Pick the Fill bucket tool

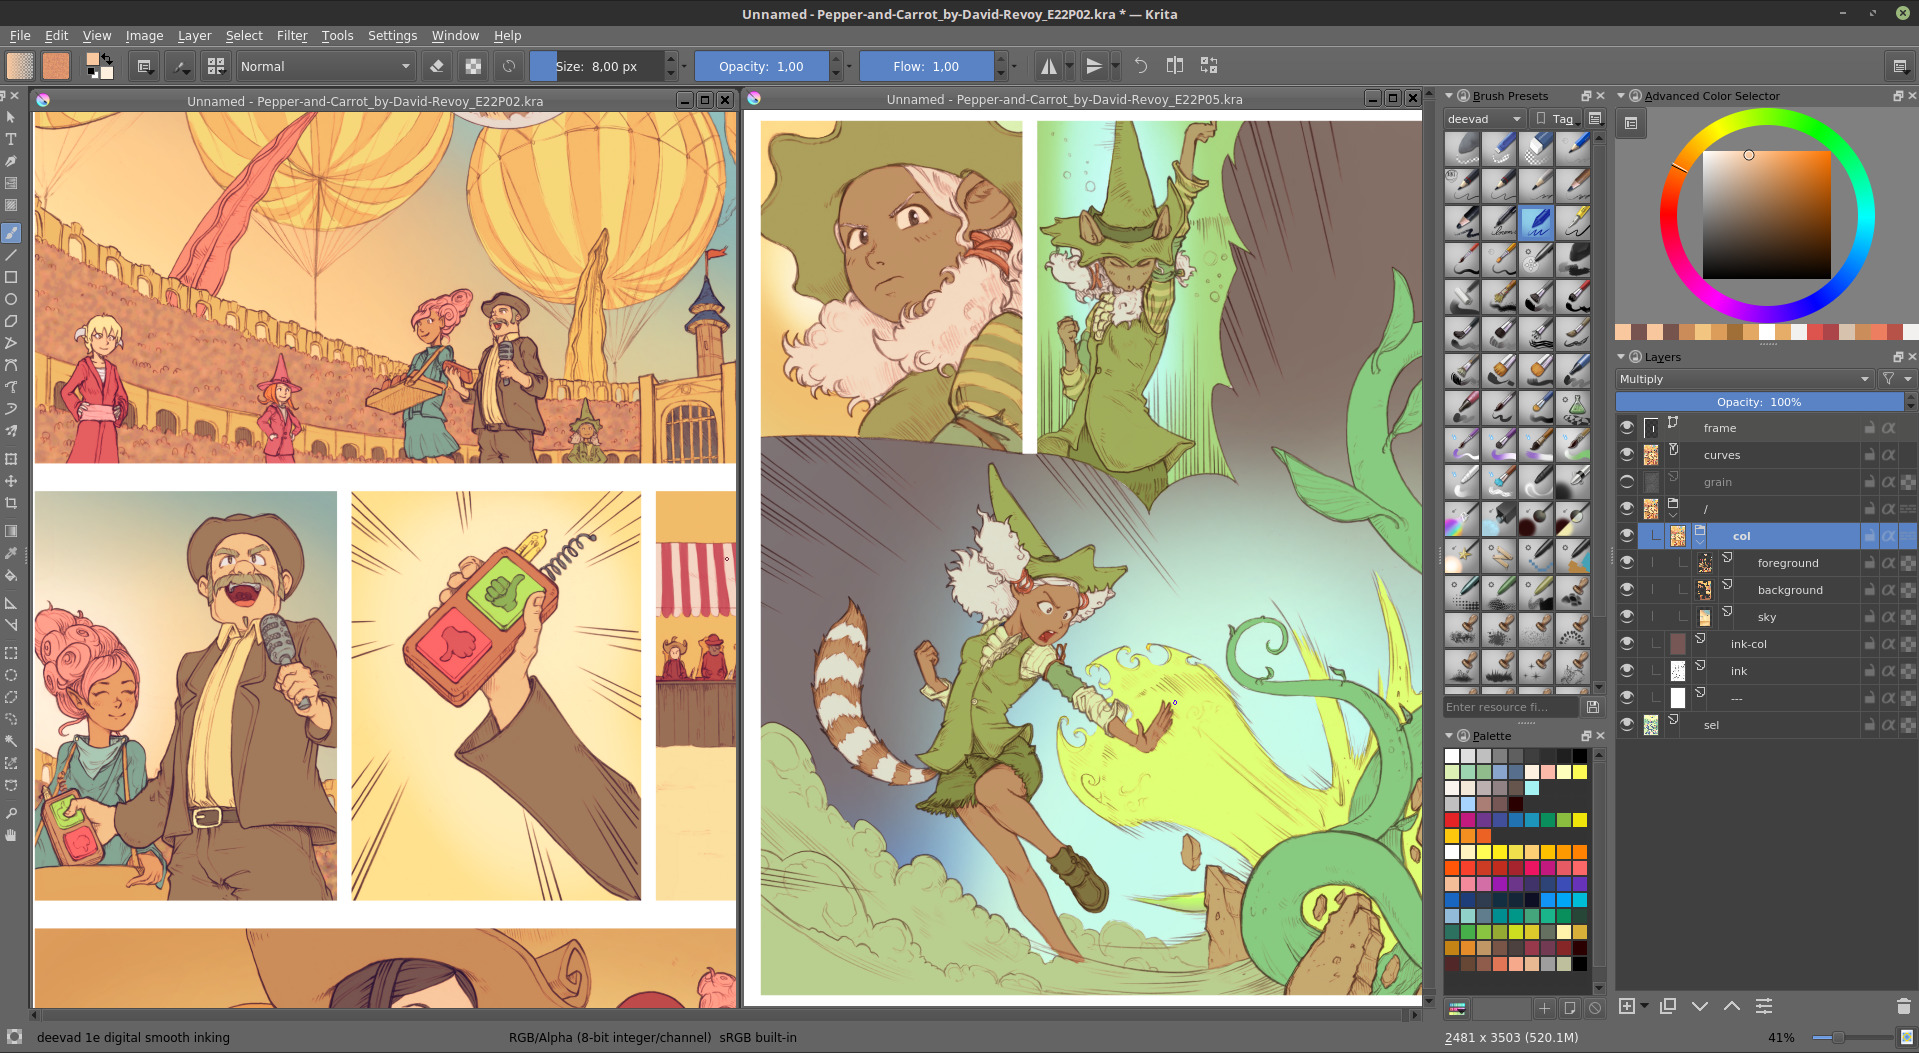(11, 575)
